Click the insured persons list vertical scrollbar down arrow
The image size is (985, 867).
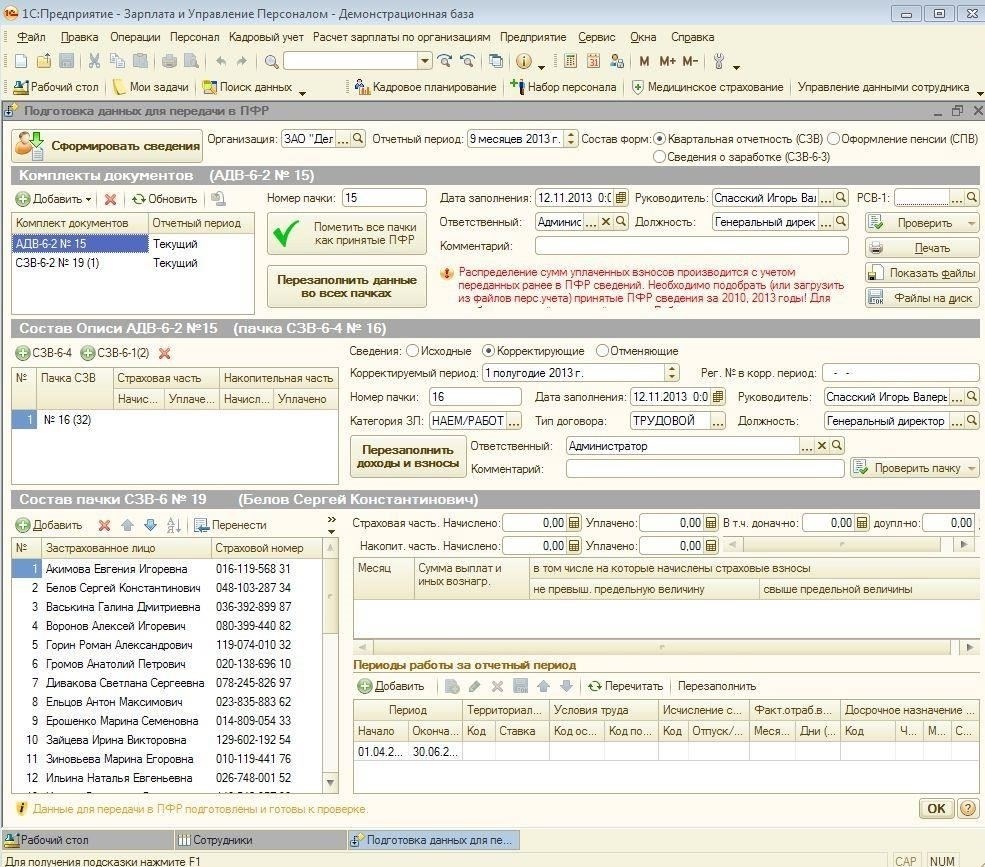pyautogui.click(x=330, y=782)
